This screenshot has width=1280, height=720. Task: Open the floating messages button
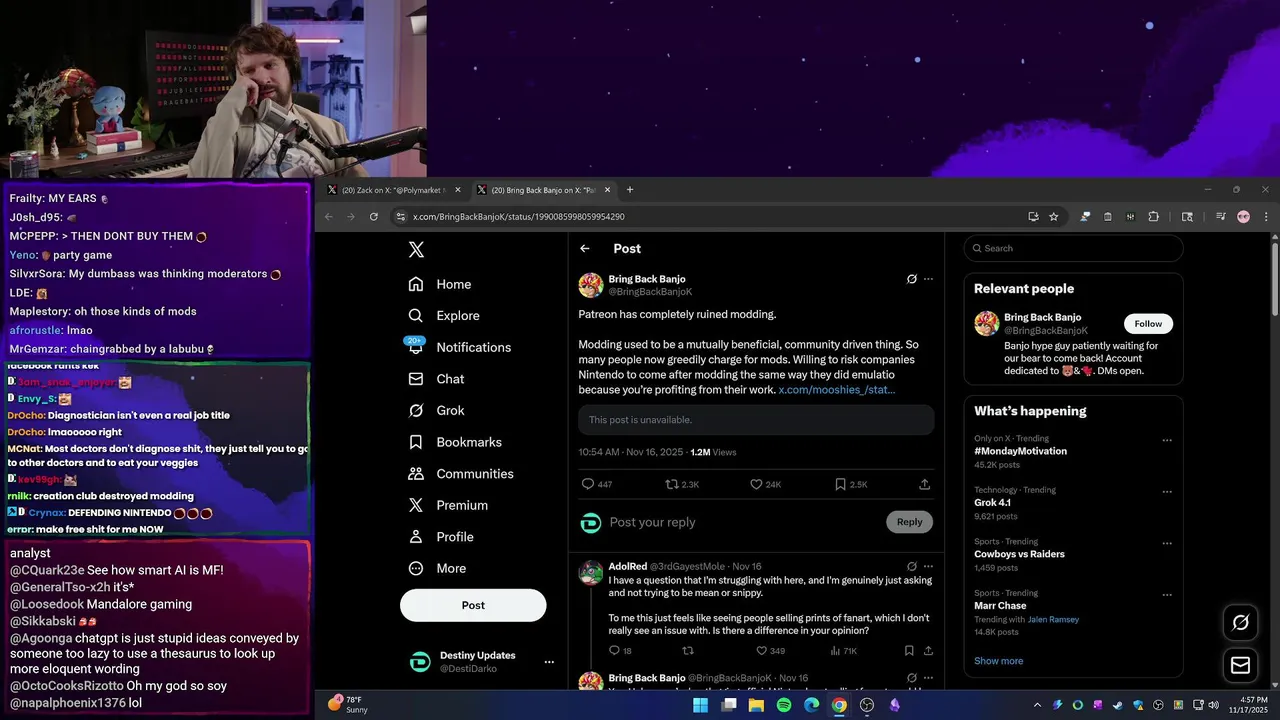click(1241, 665)
